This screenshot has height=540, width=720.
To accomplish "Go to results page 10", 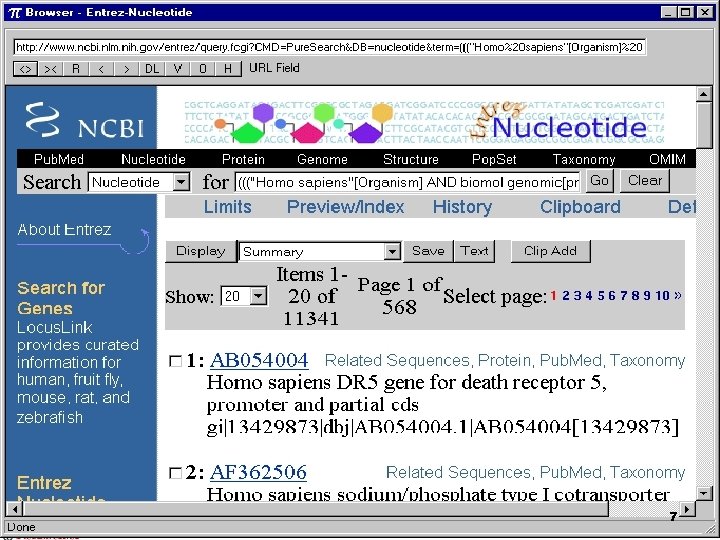I will (663, 295).
